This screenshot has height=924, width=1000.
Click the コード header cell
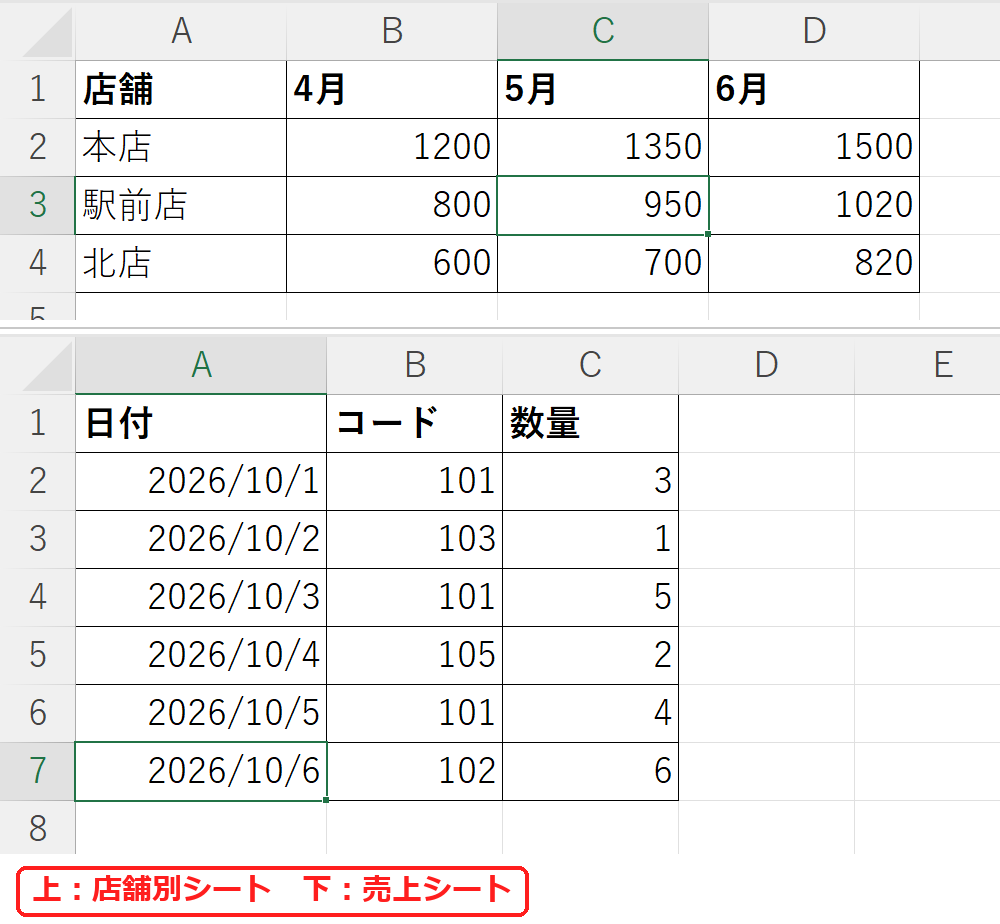pyautogui.click(x=415, y=423)
